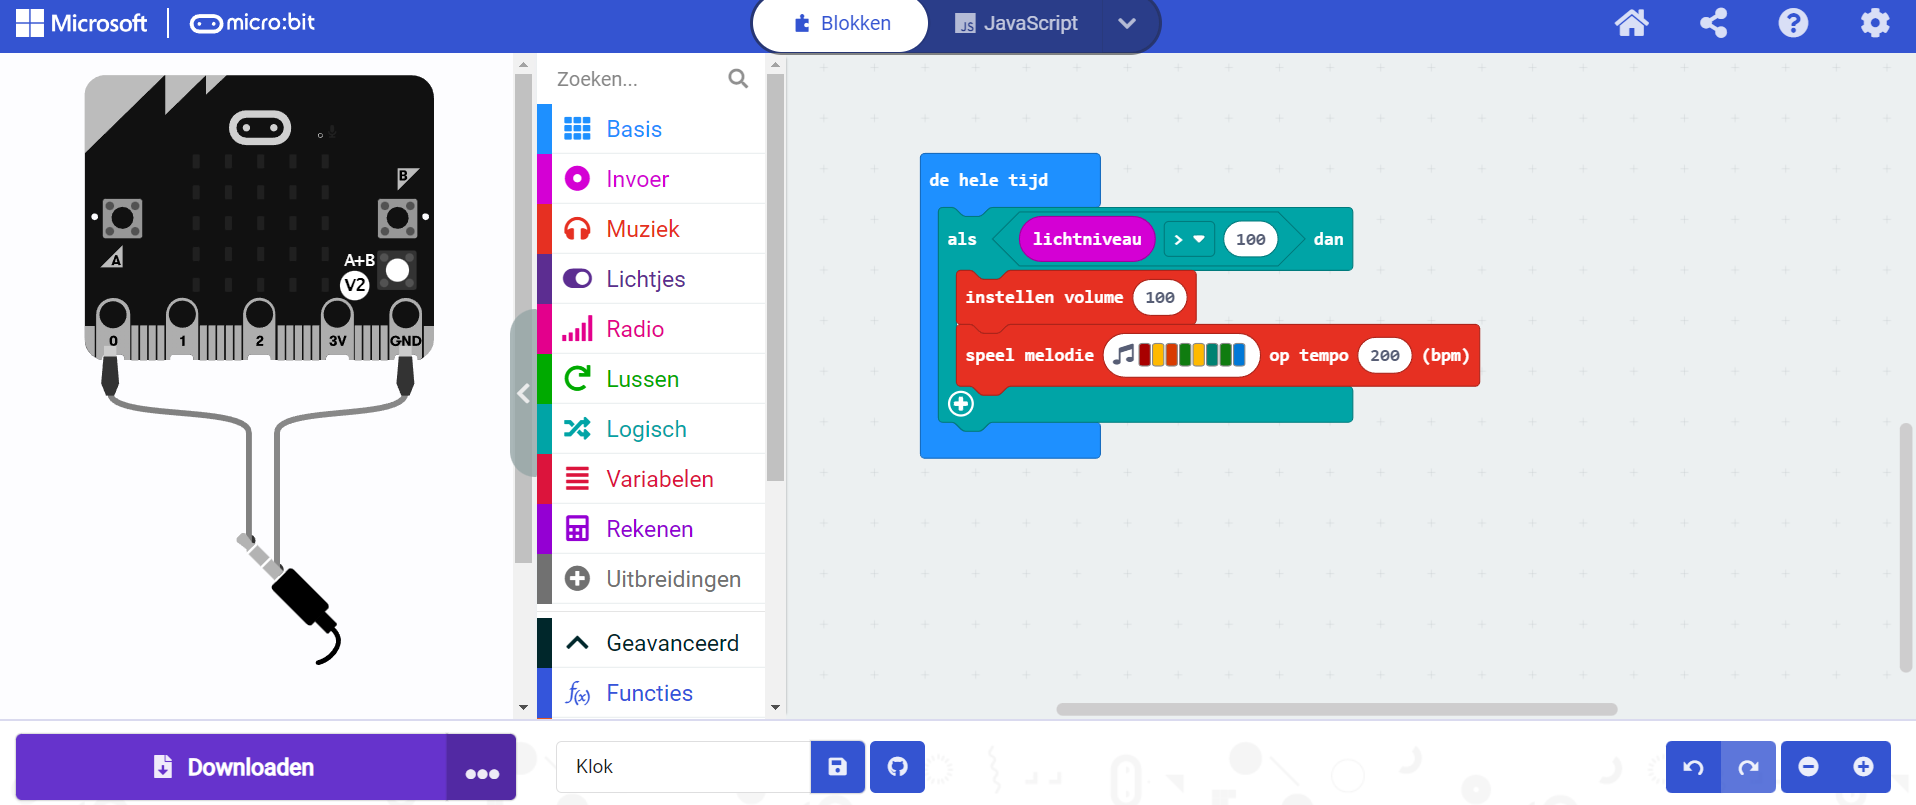Save the project with the floppy disk icon
1916x805 pixels.
point(837,767)
